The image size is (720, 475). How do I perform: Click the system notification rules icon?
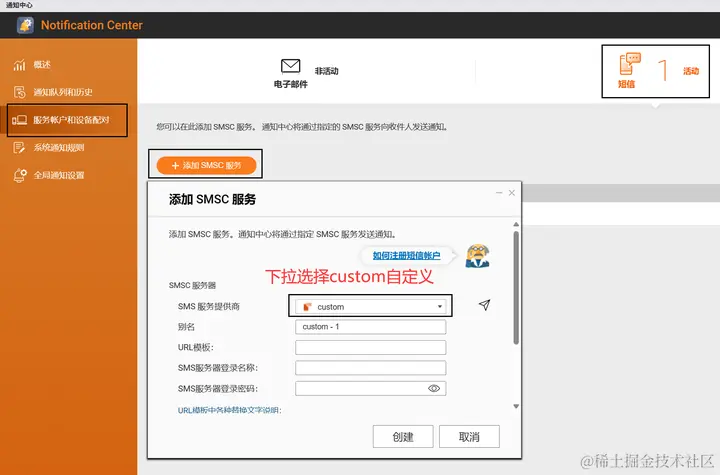tap(19, 147)
